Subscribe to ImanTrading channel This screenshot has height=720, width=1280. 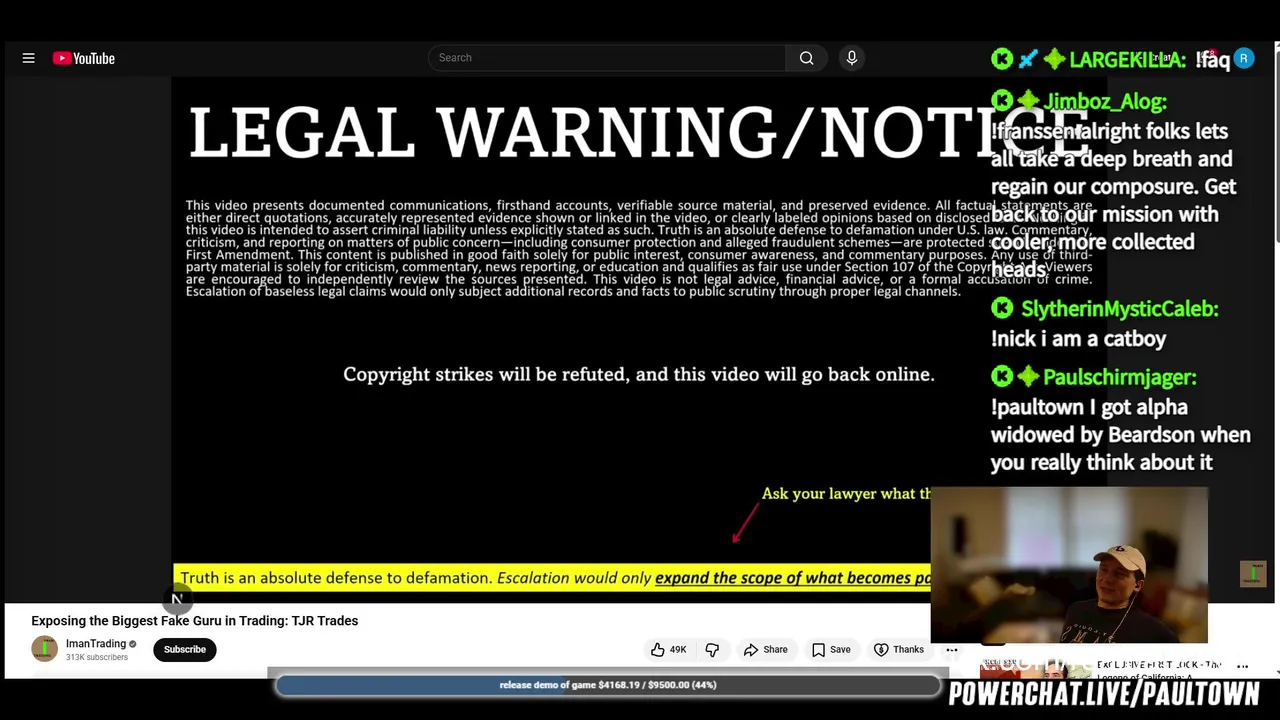point(185,650)
